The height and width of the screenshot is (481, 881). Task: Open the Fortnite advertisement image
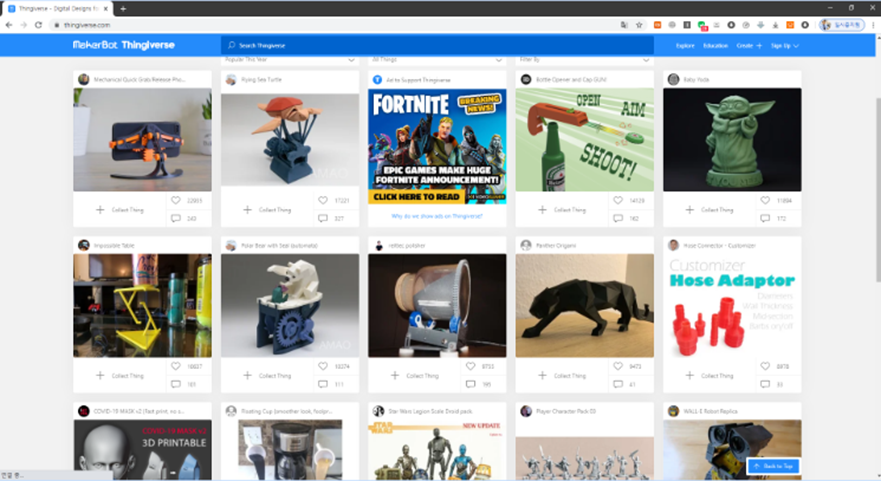(x=437, y=146)
